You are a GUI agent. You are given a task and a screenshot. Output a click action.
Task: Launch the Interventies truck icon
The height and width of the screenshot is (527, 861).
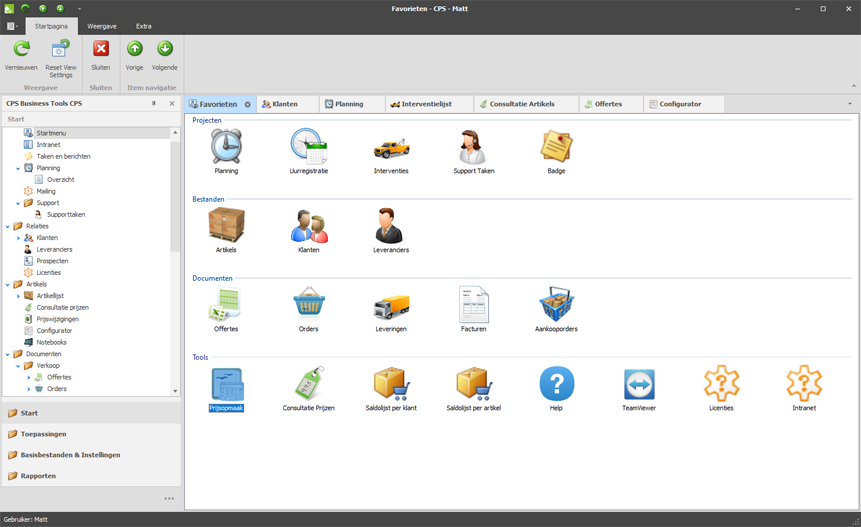391,148
